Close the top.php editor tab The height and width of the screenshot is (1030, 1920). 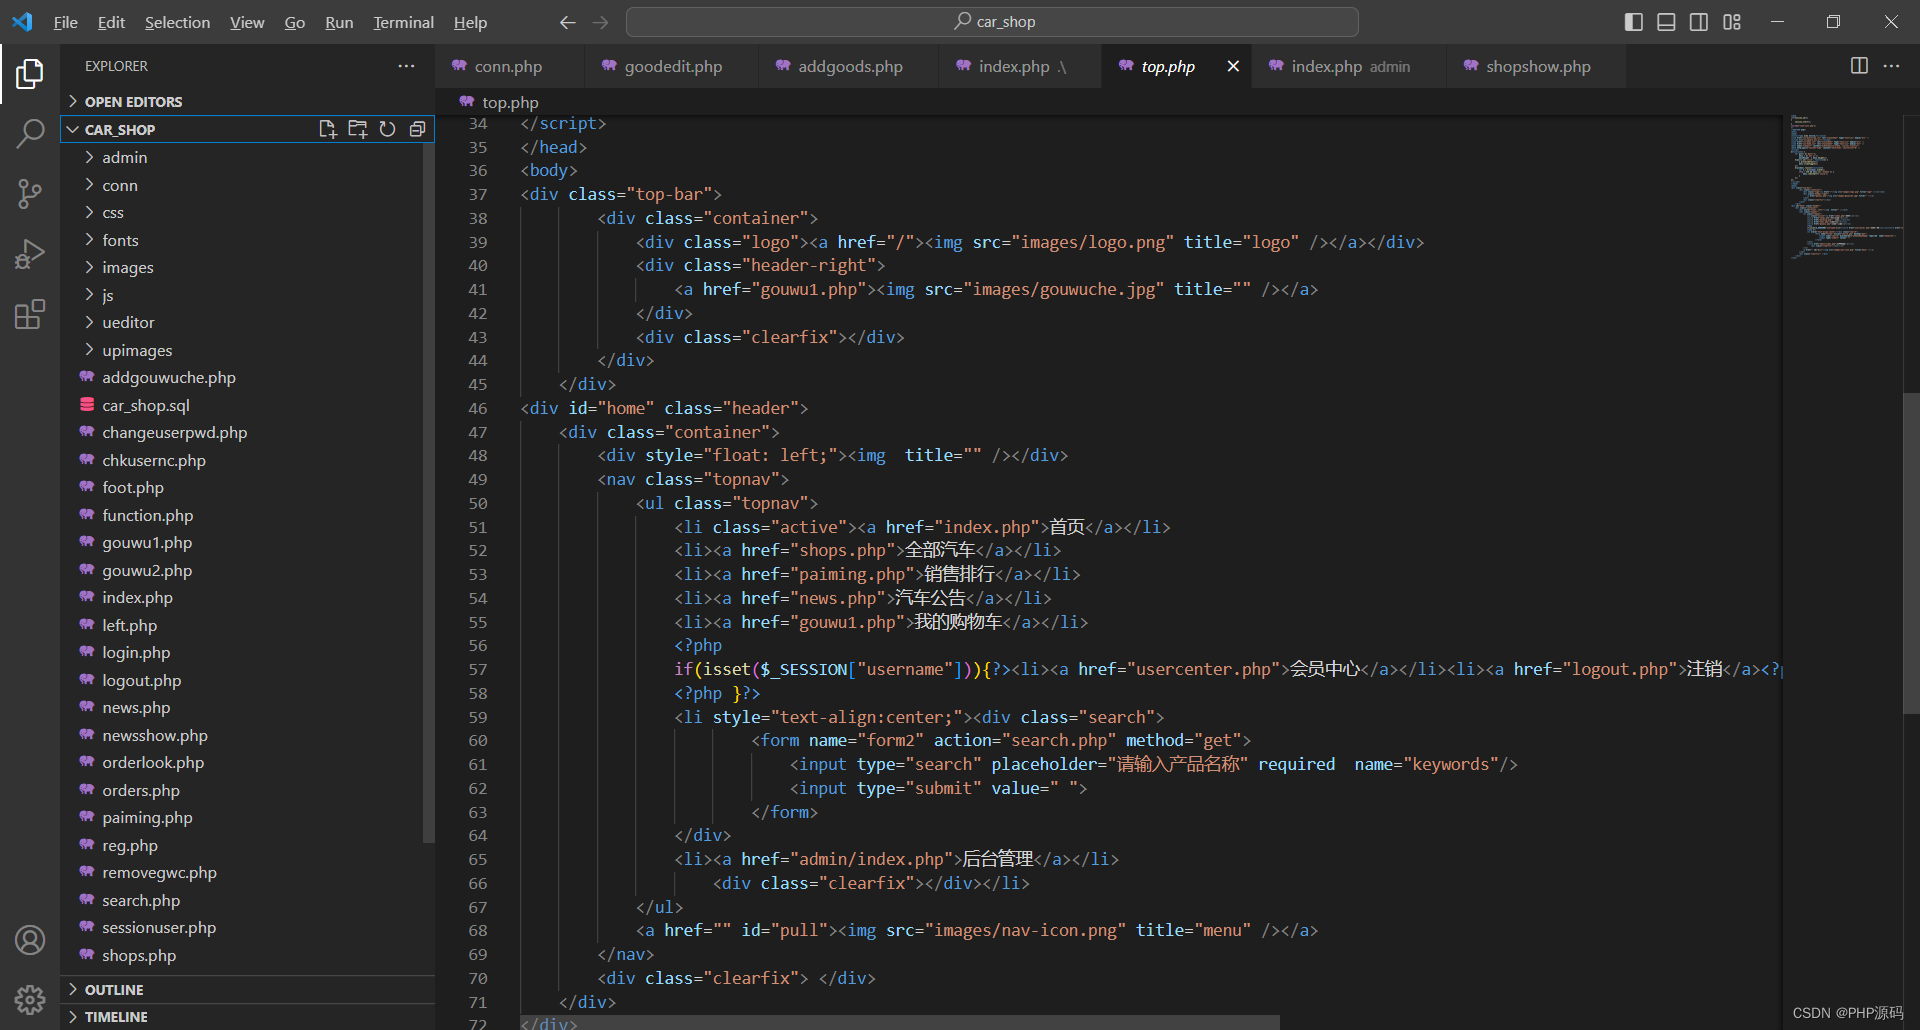coord(1233,66)
